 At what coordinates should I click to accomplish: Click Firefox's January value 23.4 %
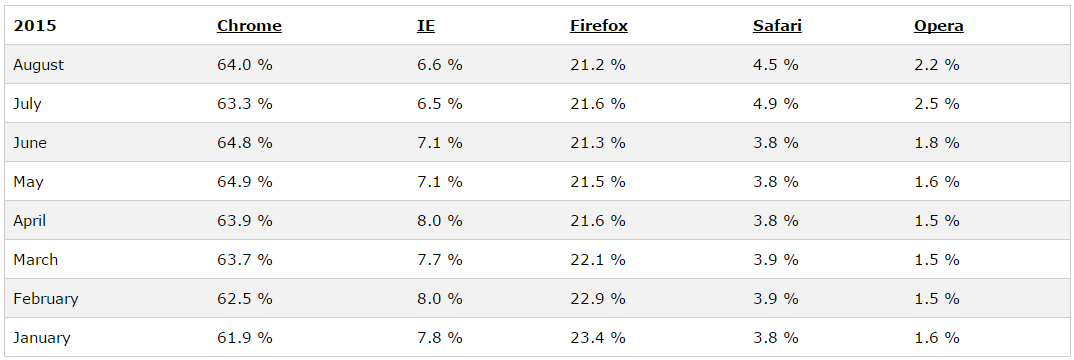tap(597, 338)
